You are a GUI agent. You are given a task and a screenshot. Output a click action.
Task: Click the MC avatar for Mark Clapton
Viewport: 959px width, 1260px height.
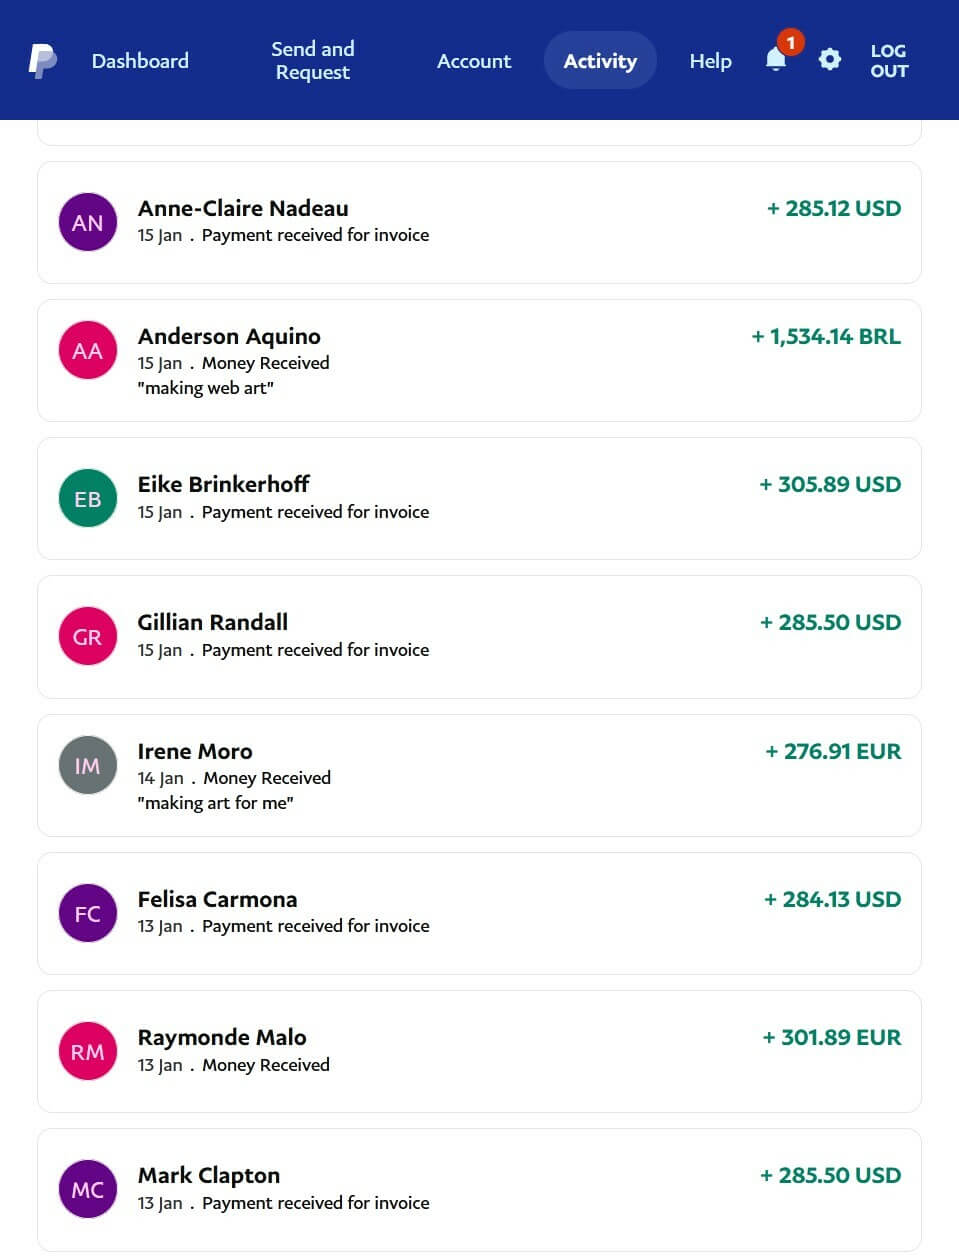[88, 1189]
